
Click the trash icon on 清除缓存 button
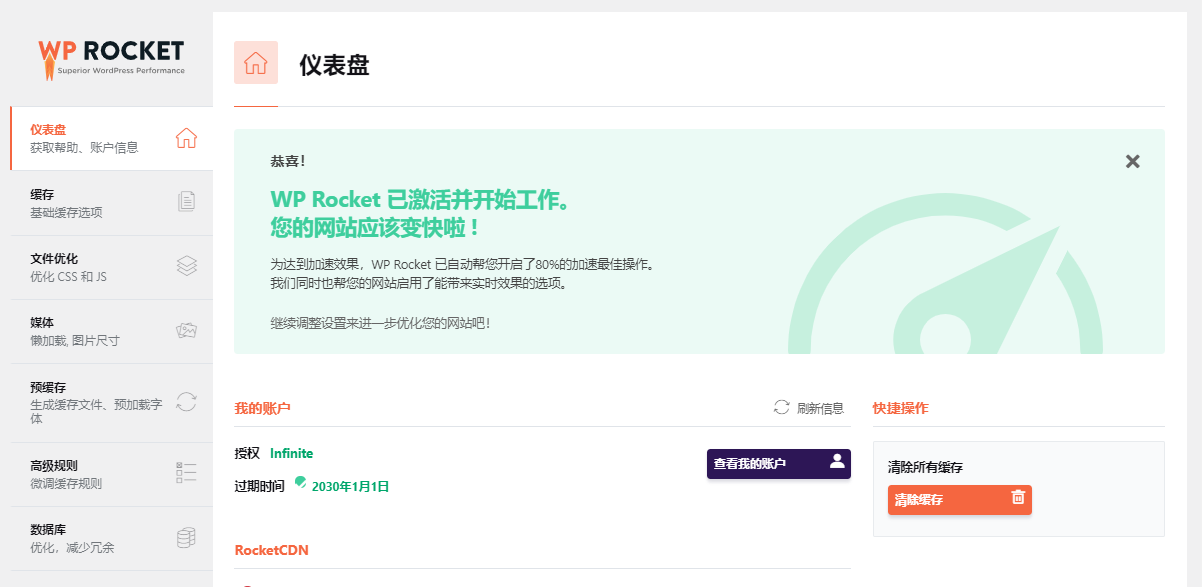[1018, 497]
